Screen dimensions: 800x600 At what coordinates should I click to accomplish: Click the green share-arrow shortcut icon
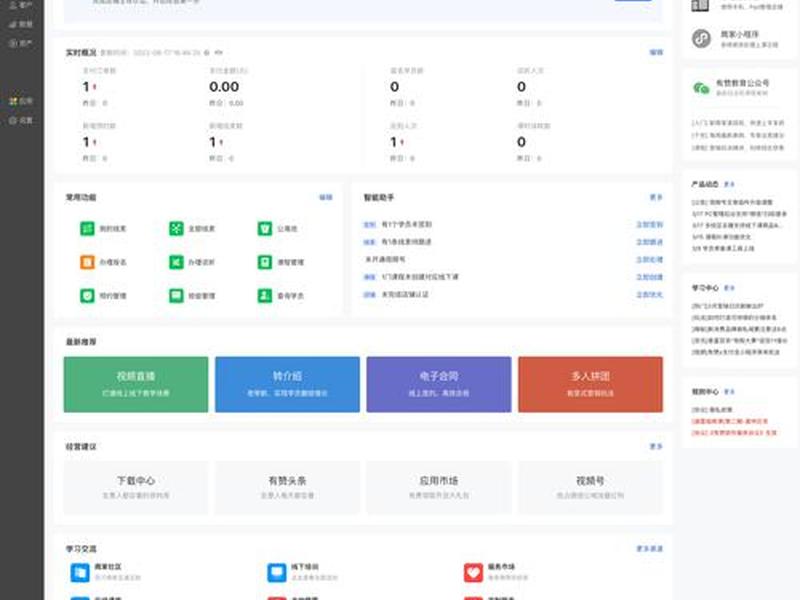[176, 262]
